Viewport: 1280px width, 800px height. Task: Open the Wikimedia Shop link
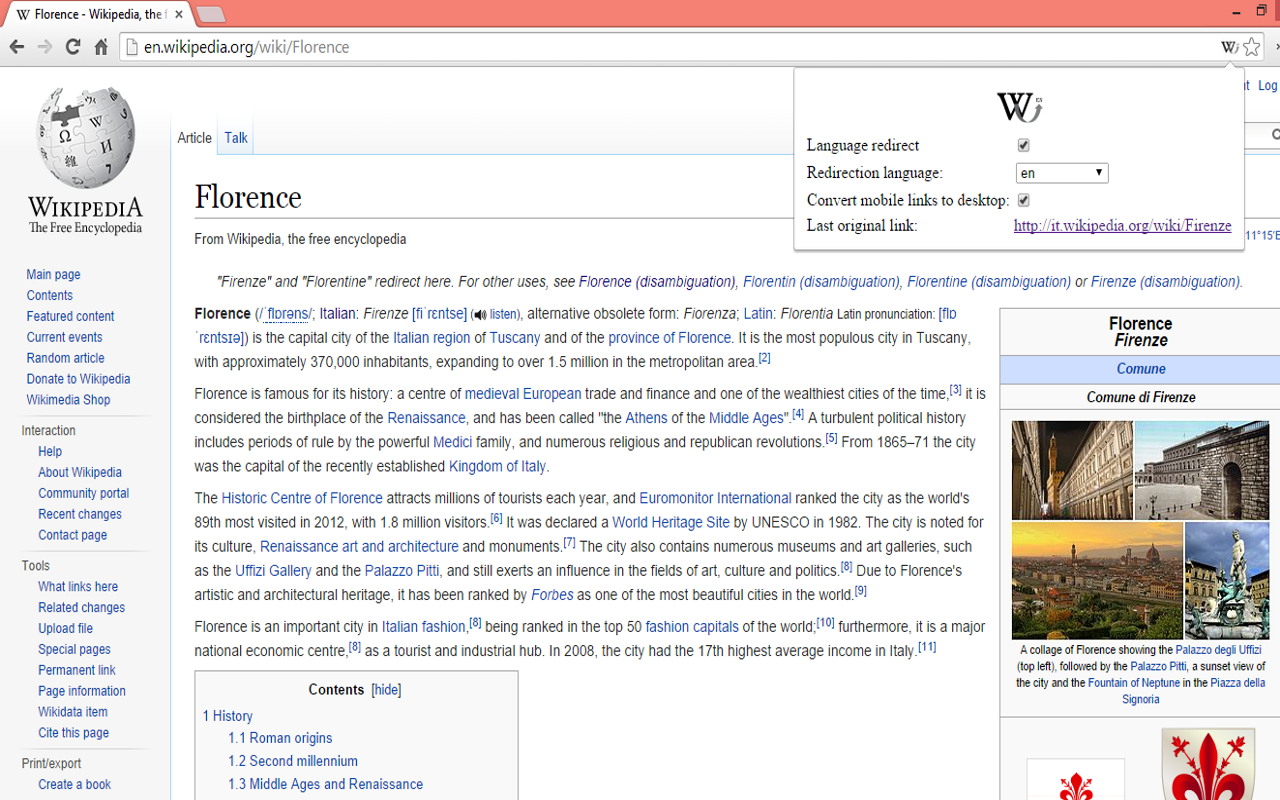tap(68, 400)
